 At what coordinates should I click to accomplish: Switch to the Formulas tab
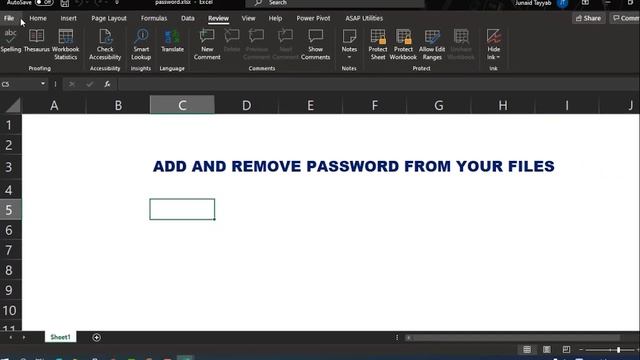[x=154, y=18]
